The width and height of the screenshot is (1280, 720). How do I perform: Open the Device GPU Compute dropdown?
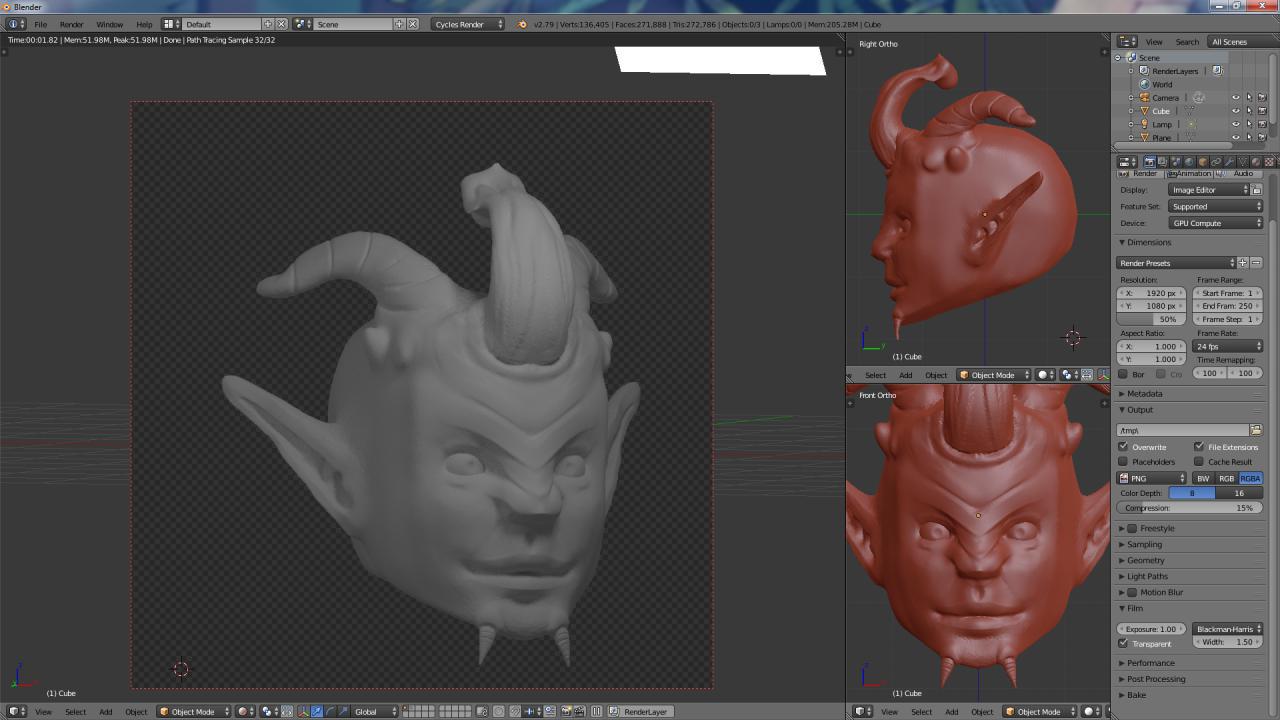coord(1216,223)
